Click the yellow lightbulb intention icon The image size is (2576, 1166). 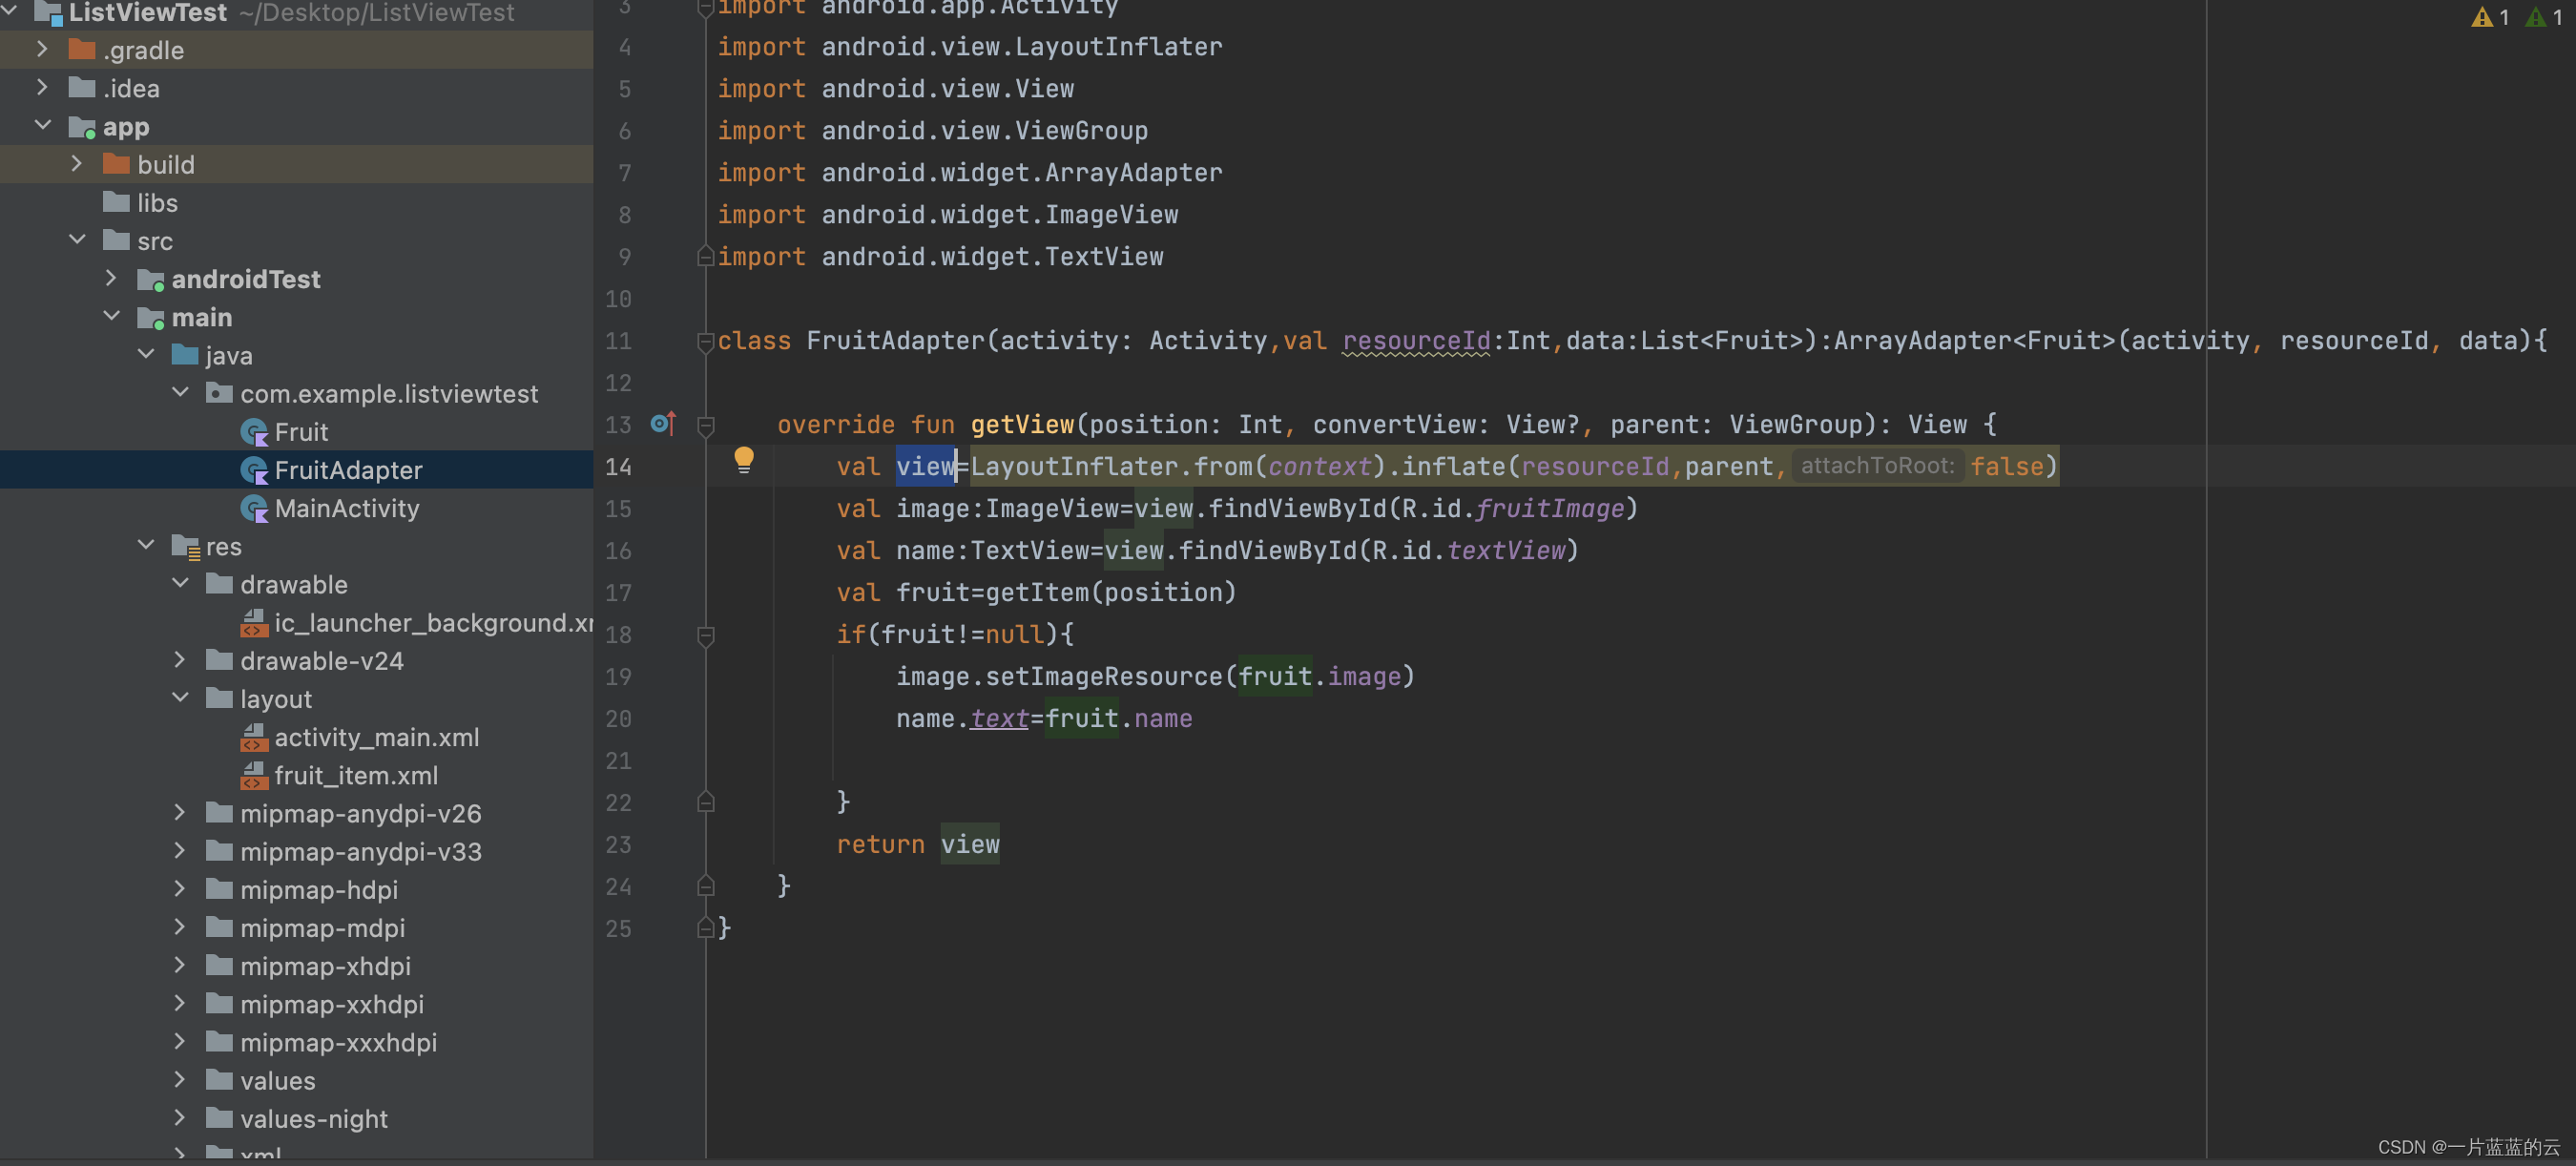tap(743, 459)
